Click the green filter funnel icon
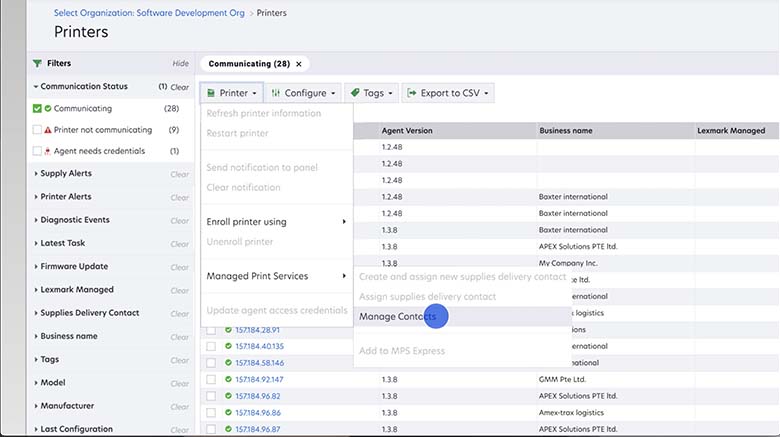Screen dimensions: 780x437 click(x=38, y=63)
